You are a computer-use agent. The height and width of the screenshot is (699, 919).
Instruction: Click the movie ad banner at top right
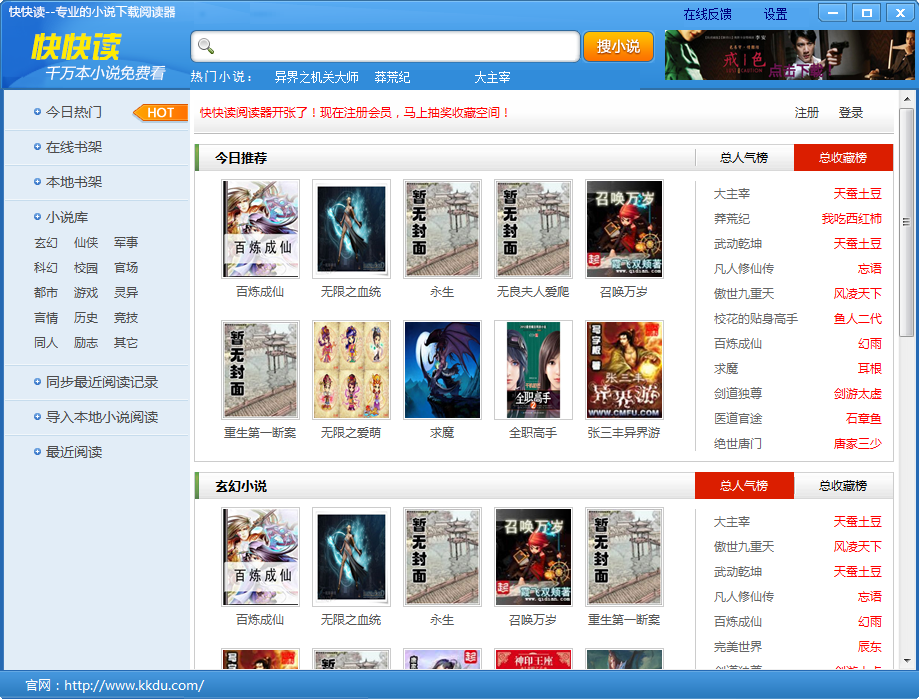[789, 55]
